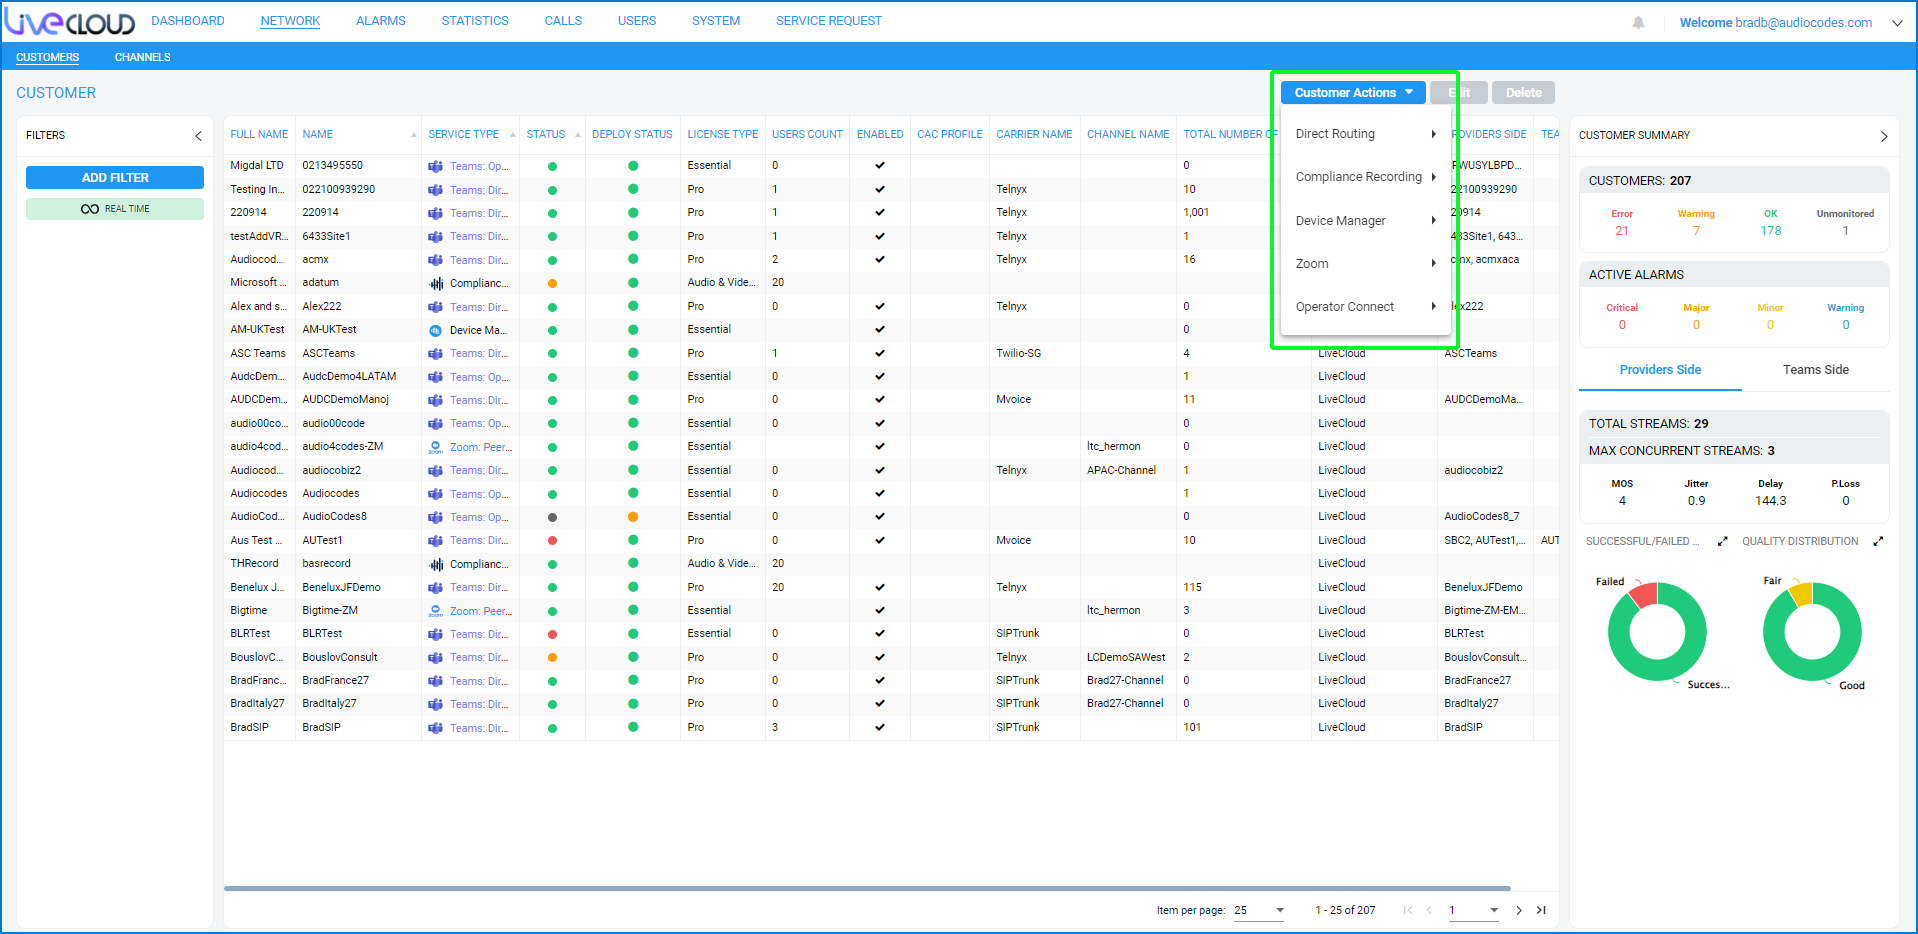The image size is (1918, 934).
Task: Open the Statistics tab
Action: (x=475, y=21)
